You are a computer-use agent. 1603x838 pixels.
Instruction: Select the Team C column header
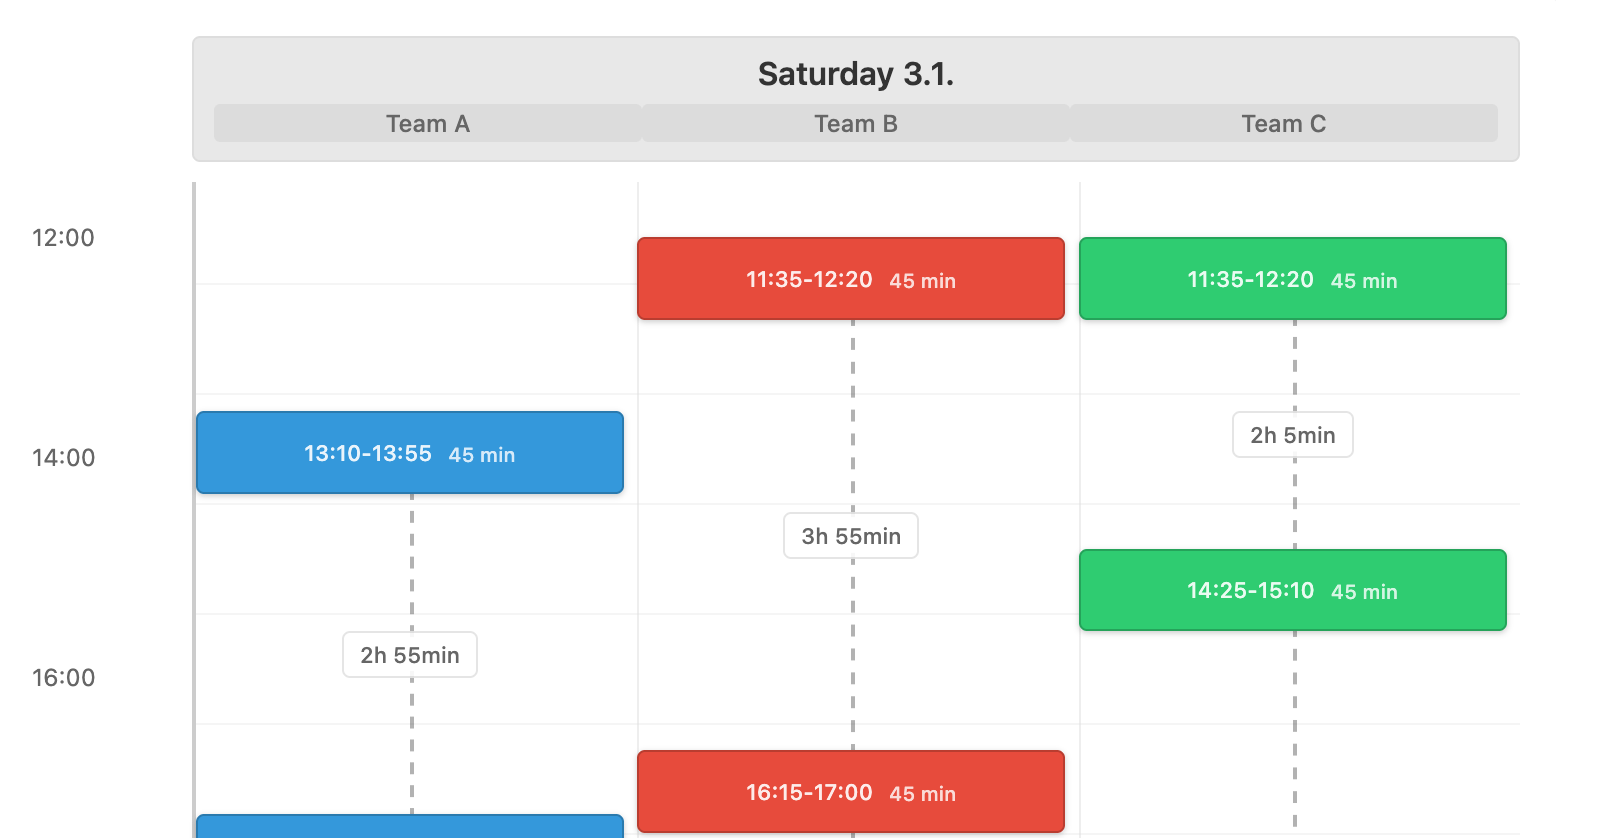pos(1283,124)
